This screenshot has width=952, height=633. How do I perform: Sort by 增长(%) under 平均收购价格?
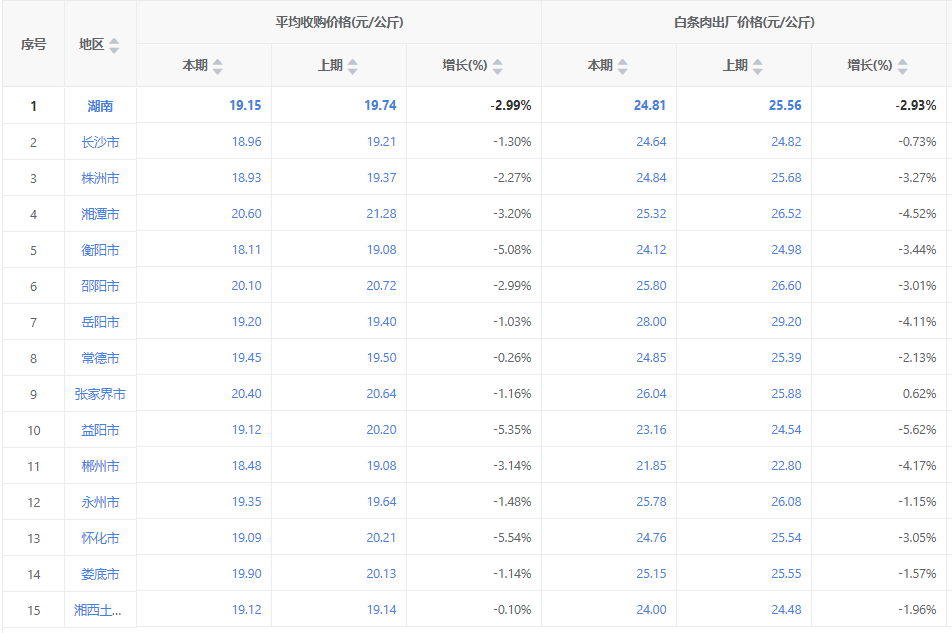pos(498,66)
